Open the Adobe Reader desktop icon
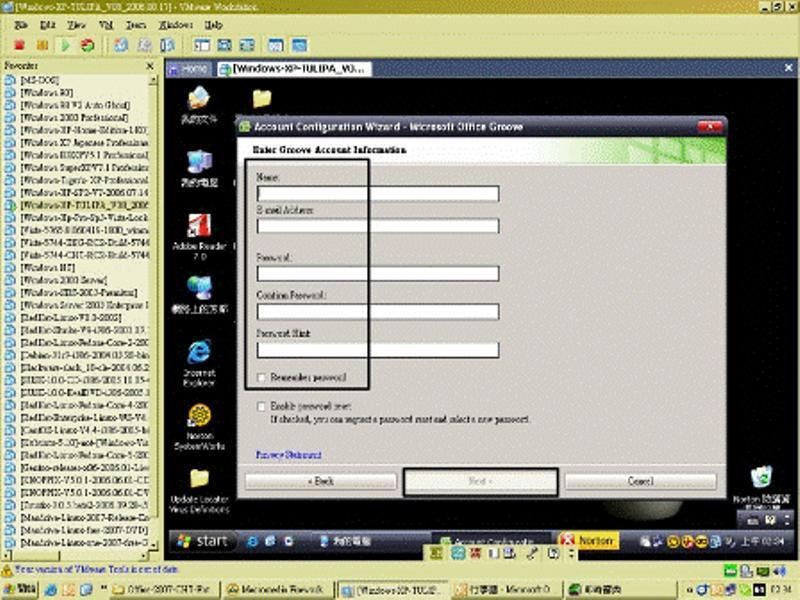The image size is (800, 600). 199,237
